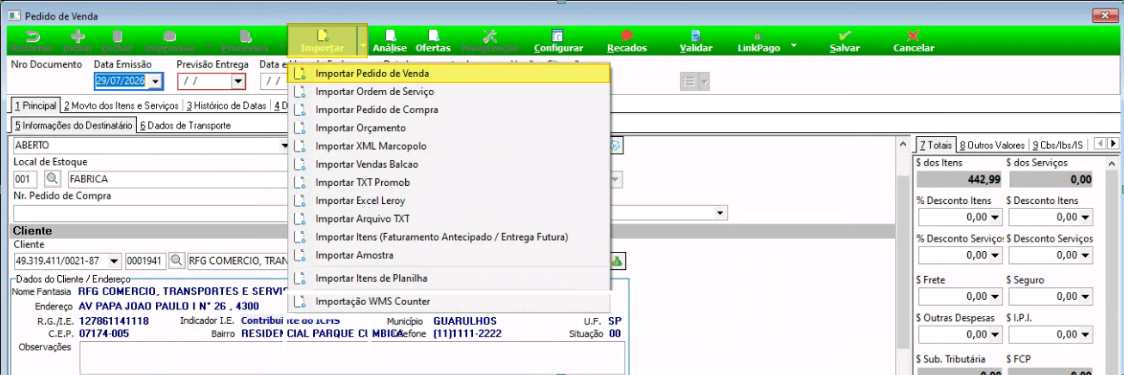Image resolution: width=1124 pixels, height=375 pixels.
Task: Expand the list view icon's dropdown arrow
Action: [705, 82]
